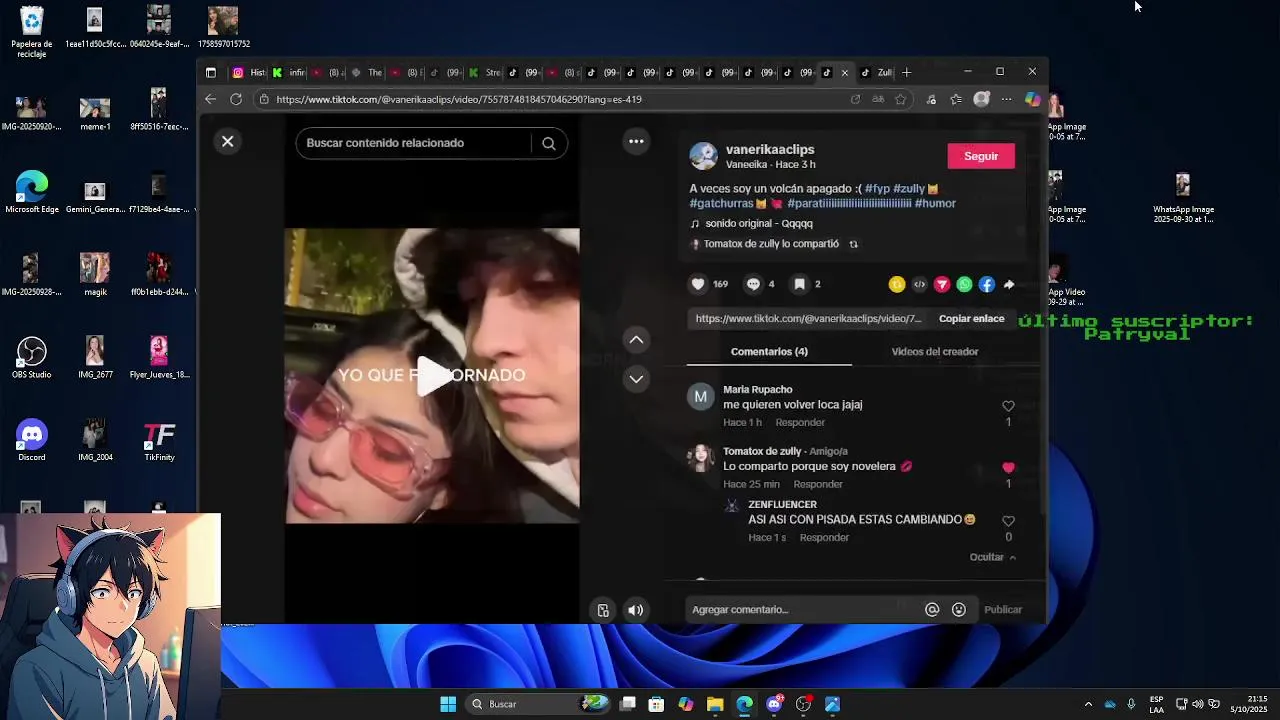Click the embed code share icon
Image resolution: width=1280 pixels, height=720 pixels.
pyautogui.click(x=919, y=285)
